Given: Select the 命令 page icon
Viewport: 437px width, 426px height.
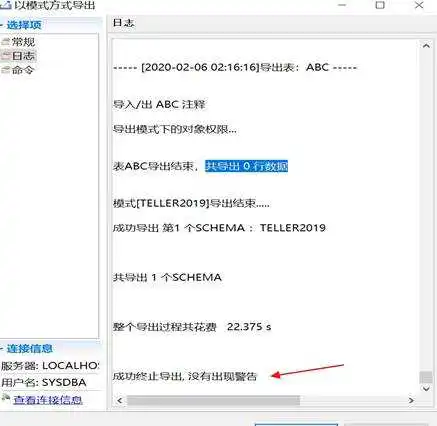Looking at the screenshot, I should (5, 70).
